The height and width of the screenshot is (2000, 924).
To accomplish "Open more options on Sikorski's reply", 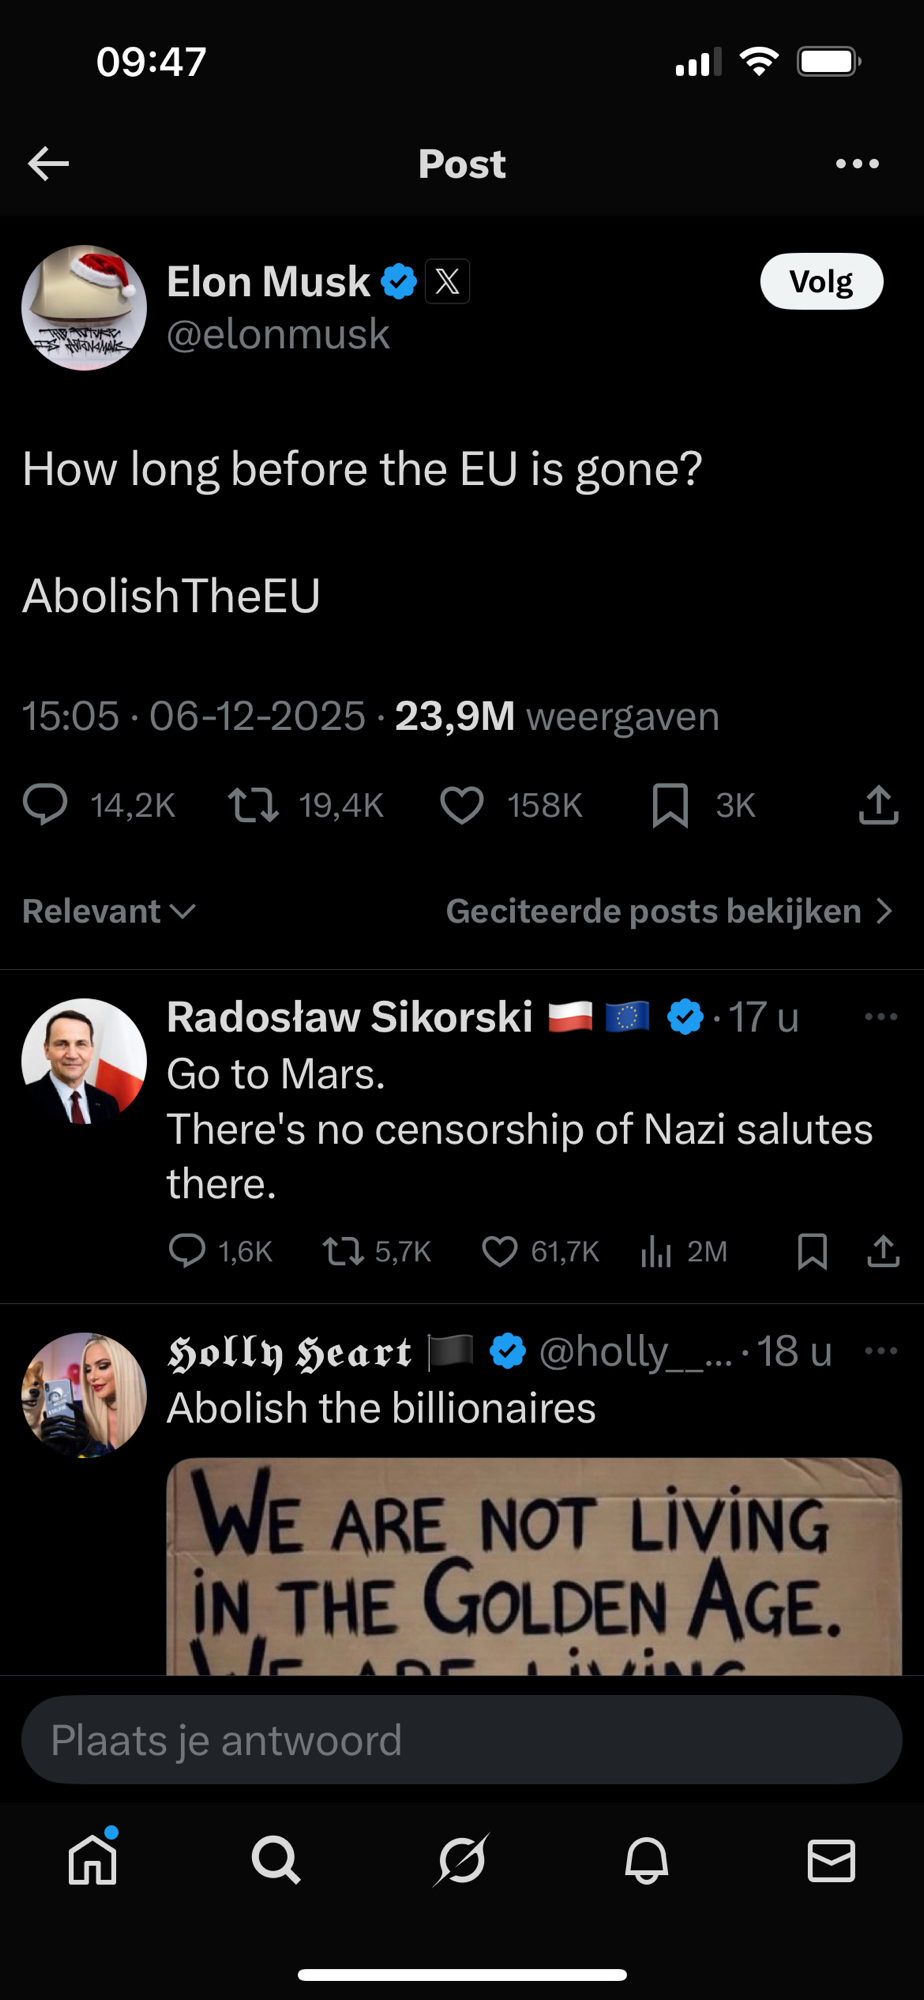I will point(880,1017).
